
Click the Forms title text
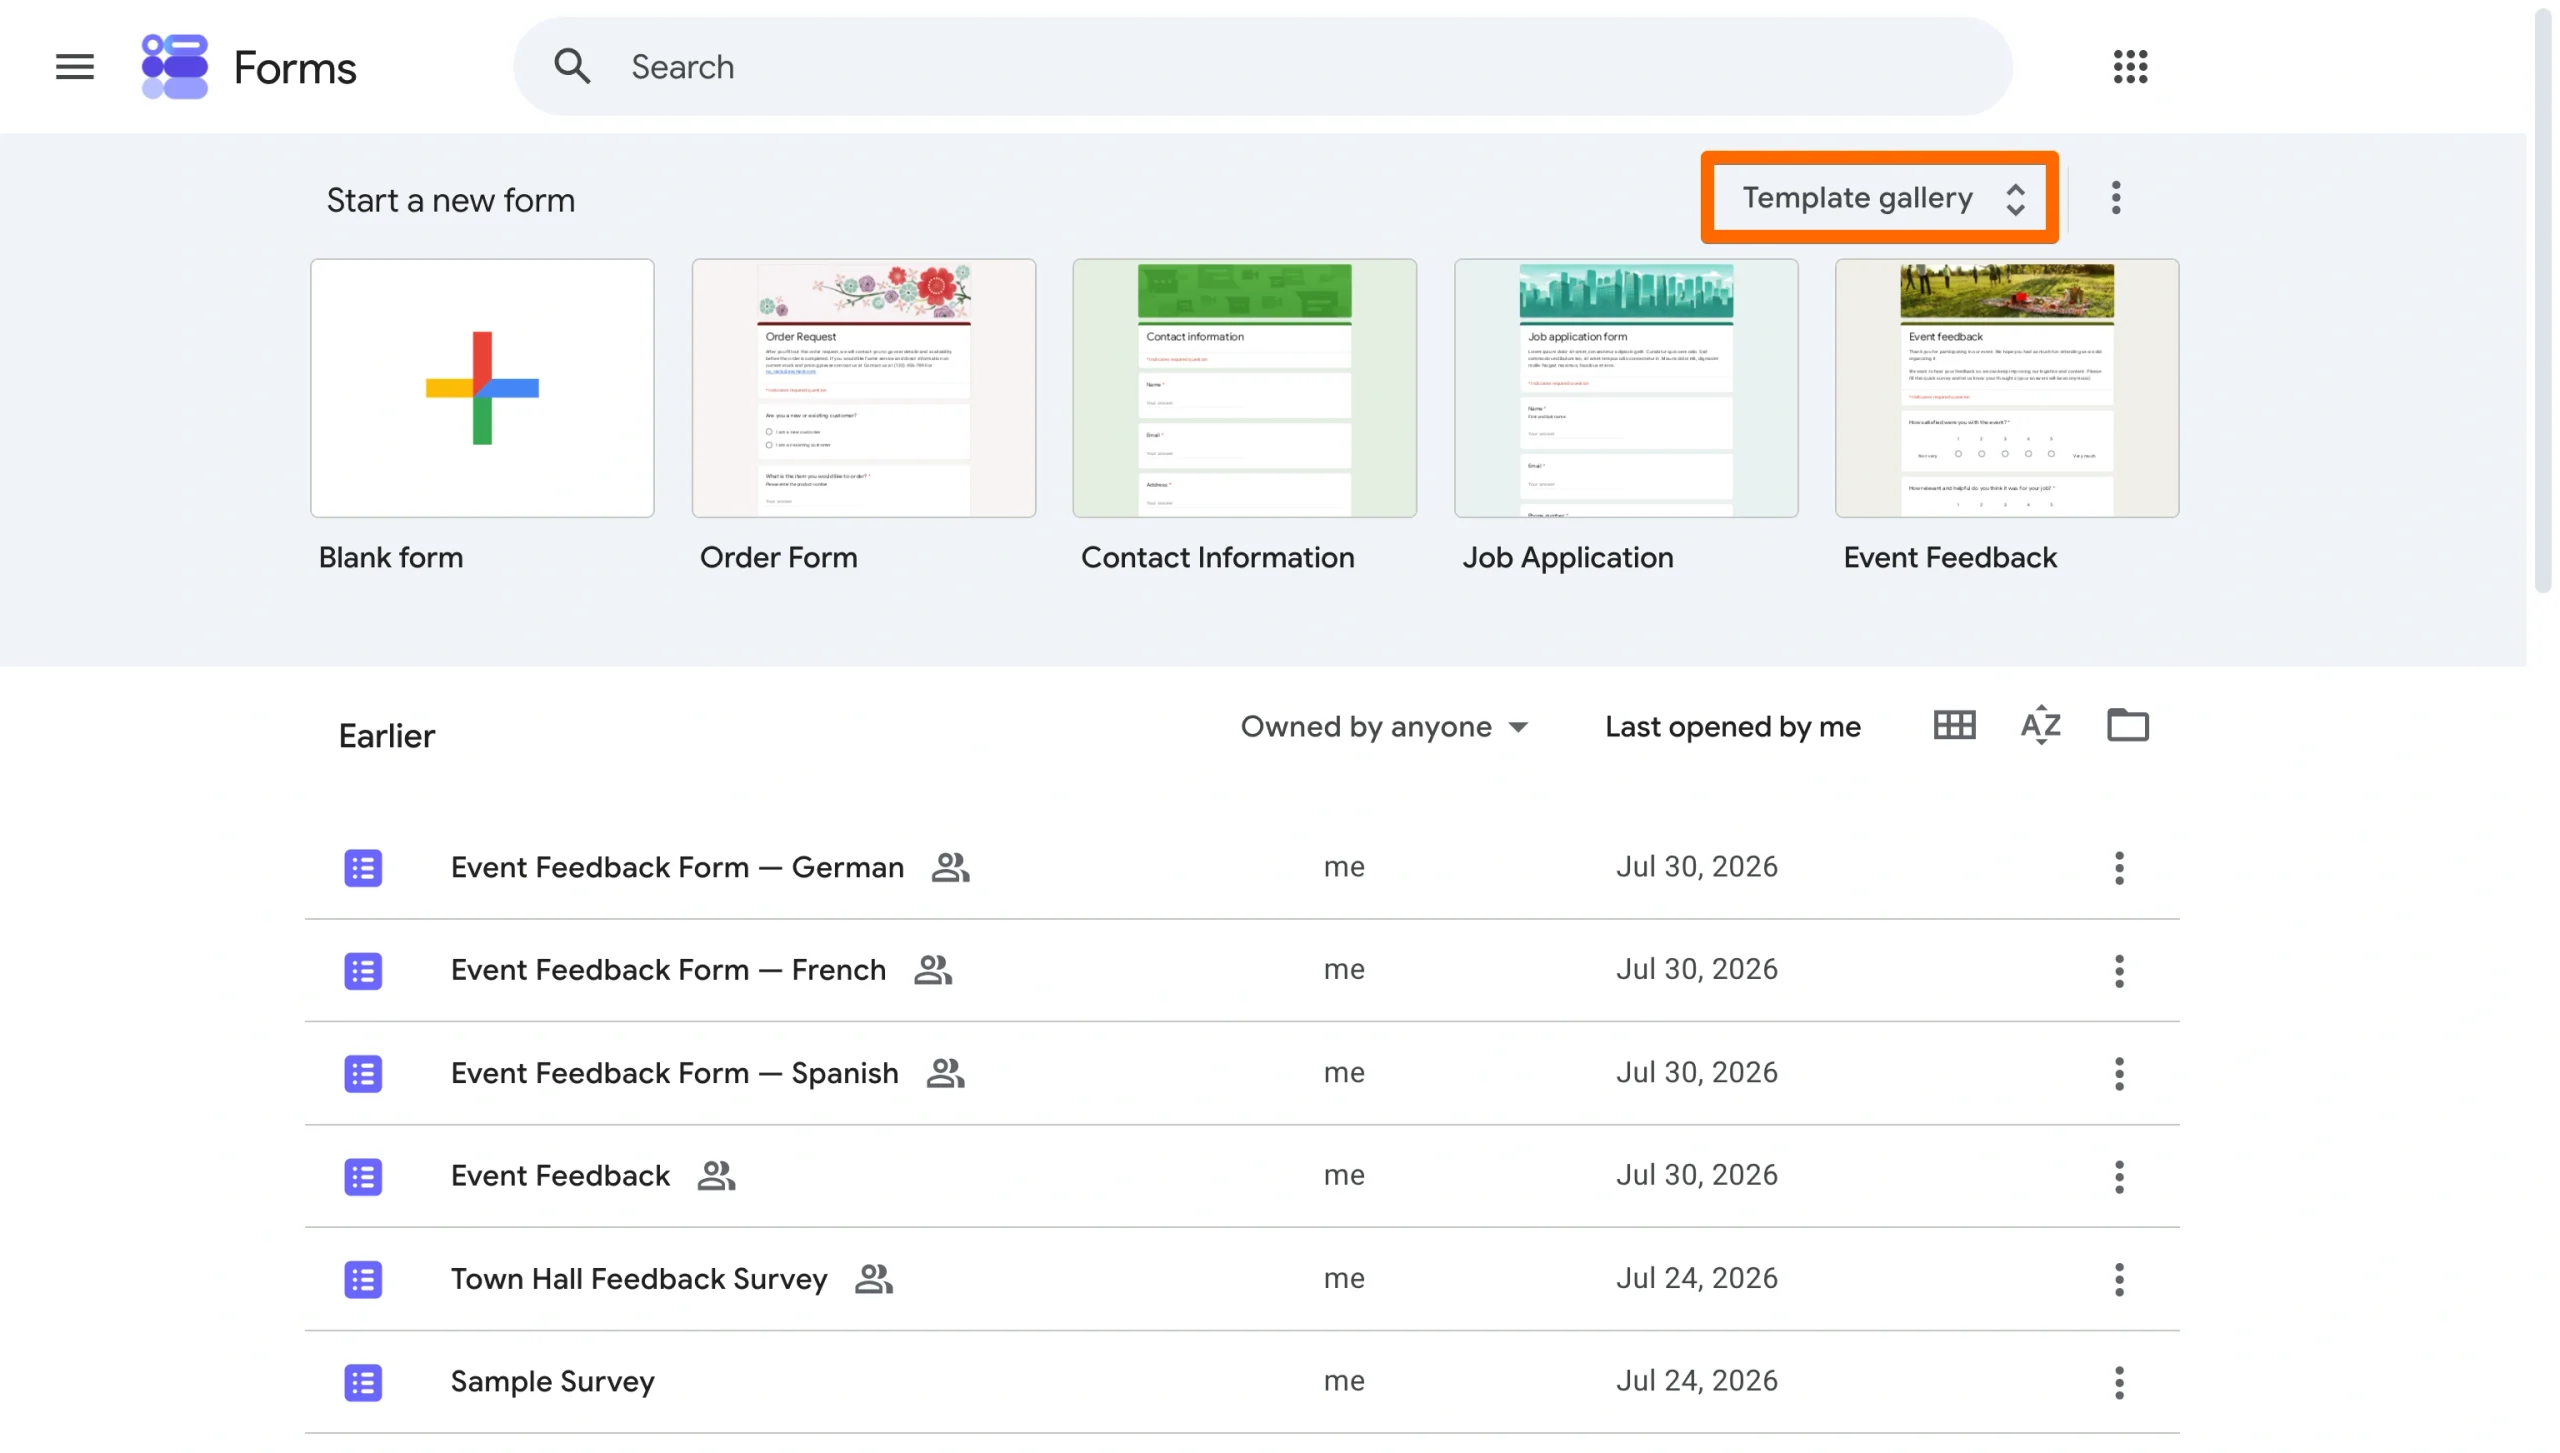(295, 68)
